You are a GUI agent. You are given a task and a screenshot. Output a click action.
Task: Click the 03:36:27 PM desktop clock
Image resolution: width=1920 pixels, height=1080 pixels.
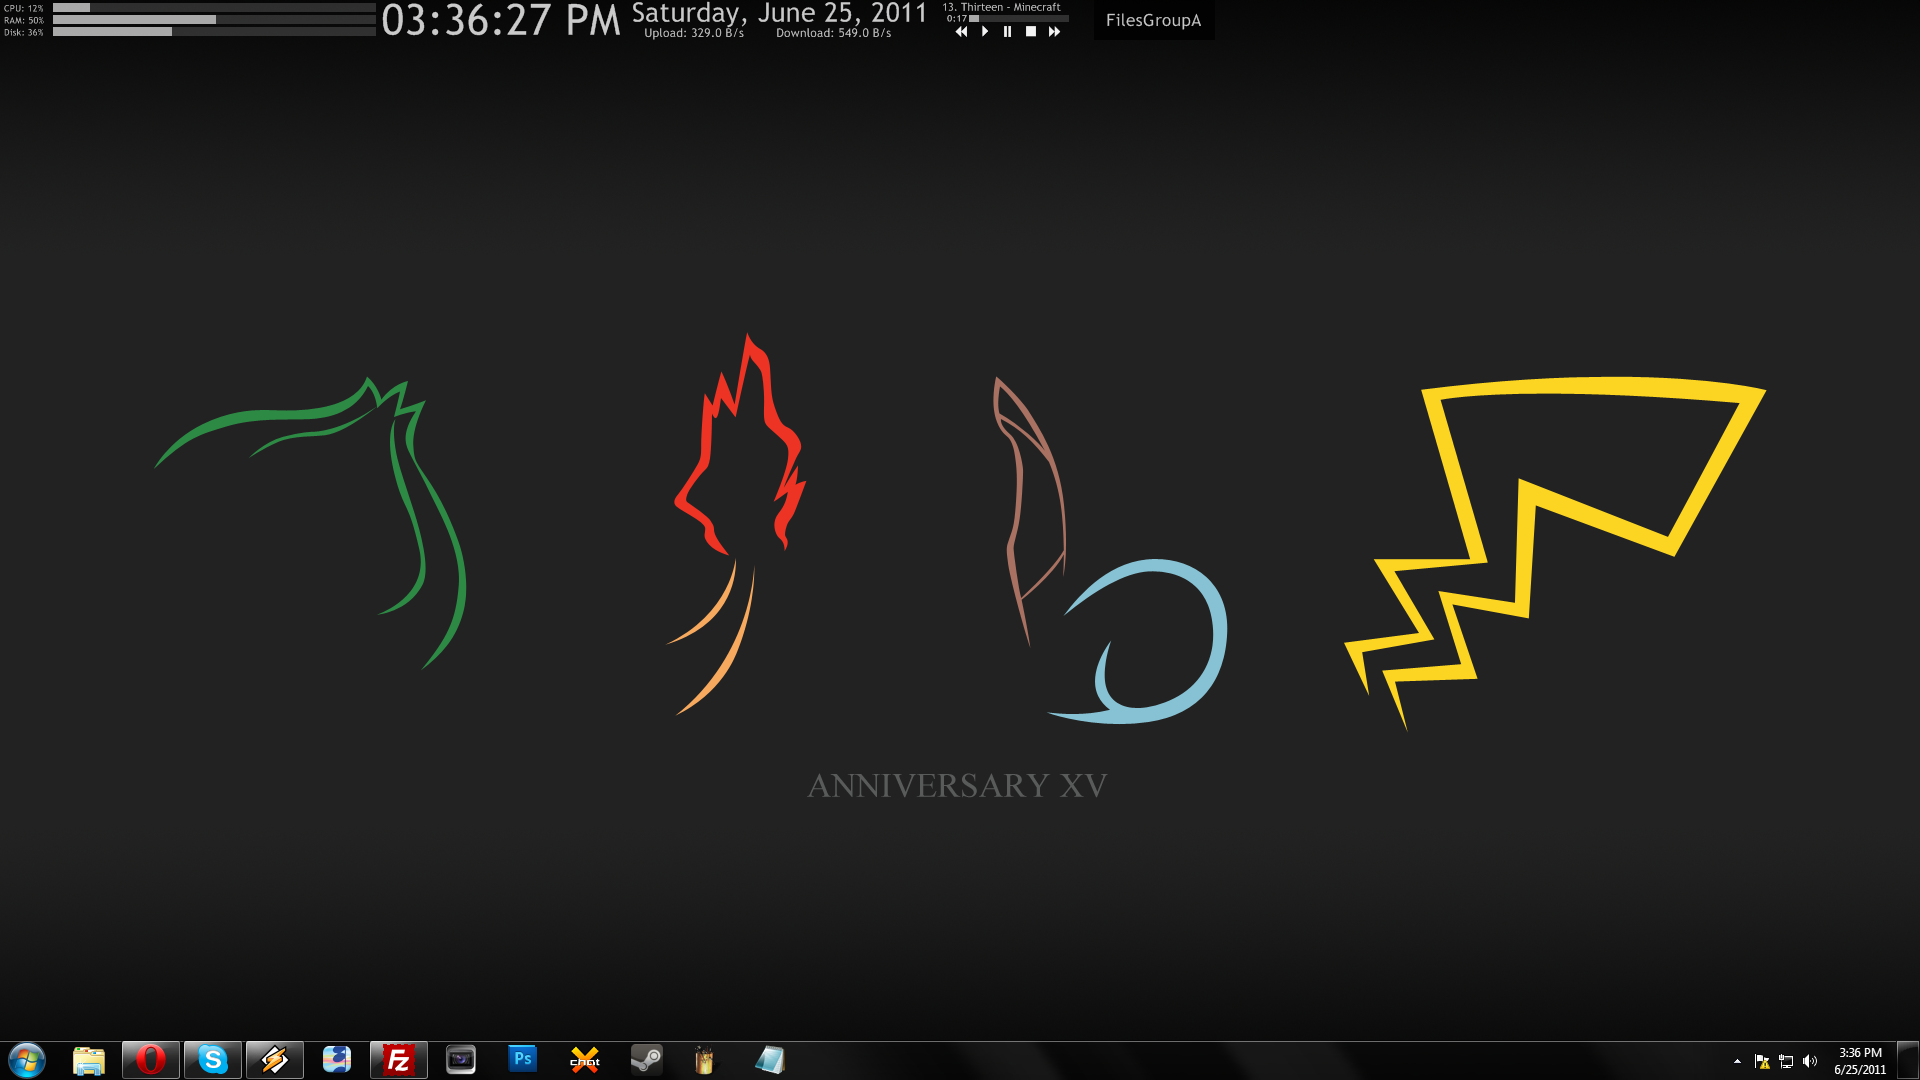tap(501, 21)
